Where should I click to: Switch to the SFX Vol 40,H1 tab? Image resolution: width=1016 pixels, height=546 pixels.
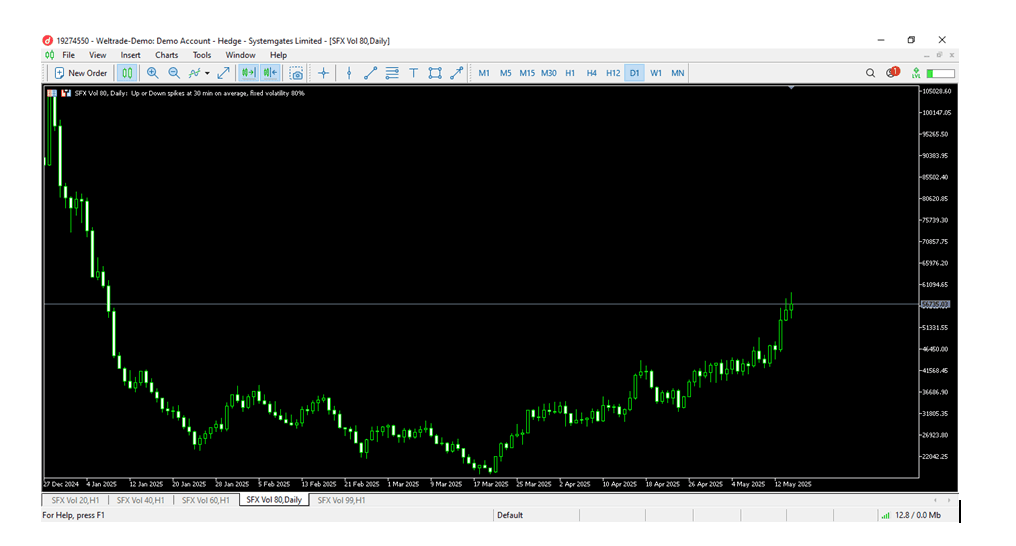(x=140, y=500)
